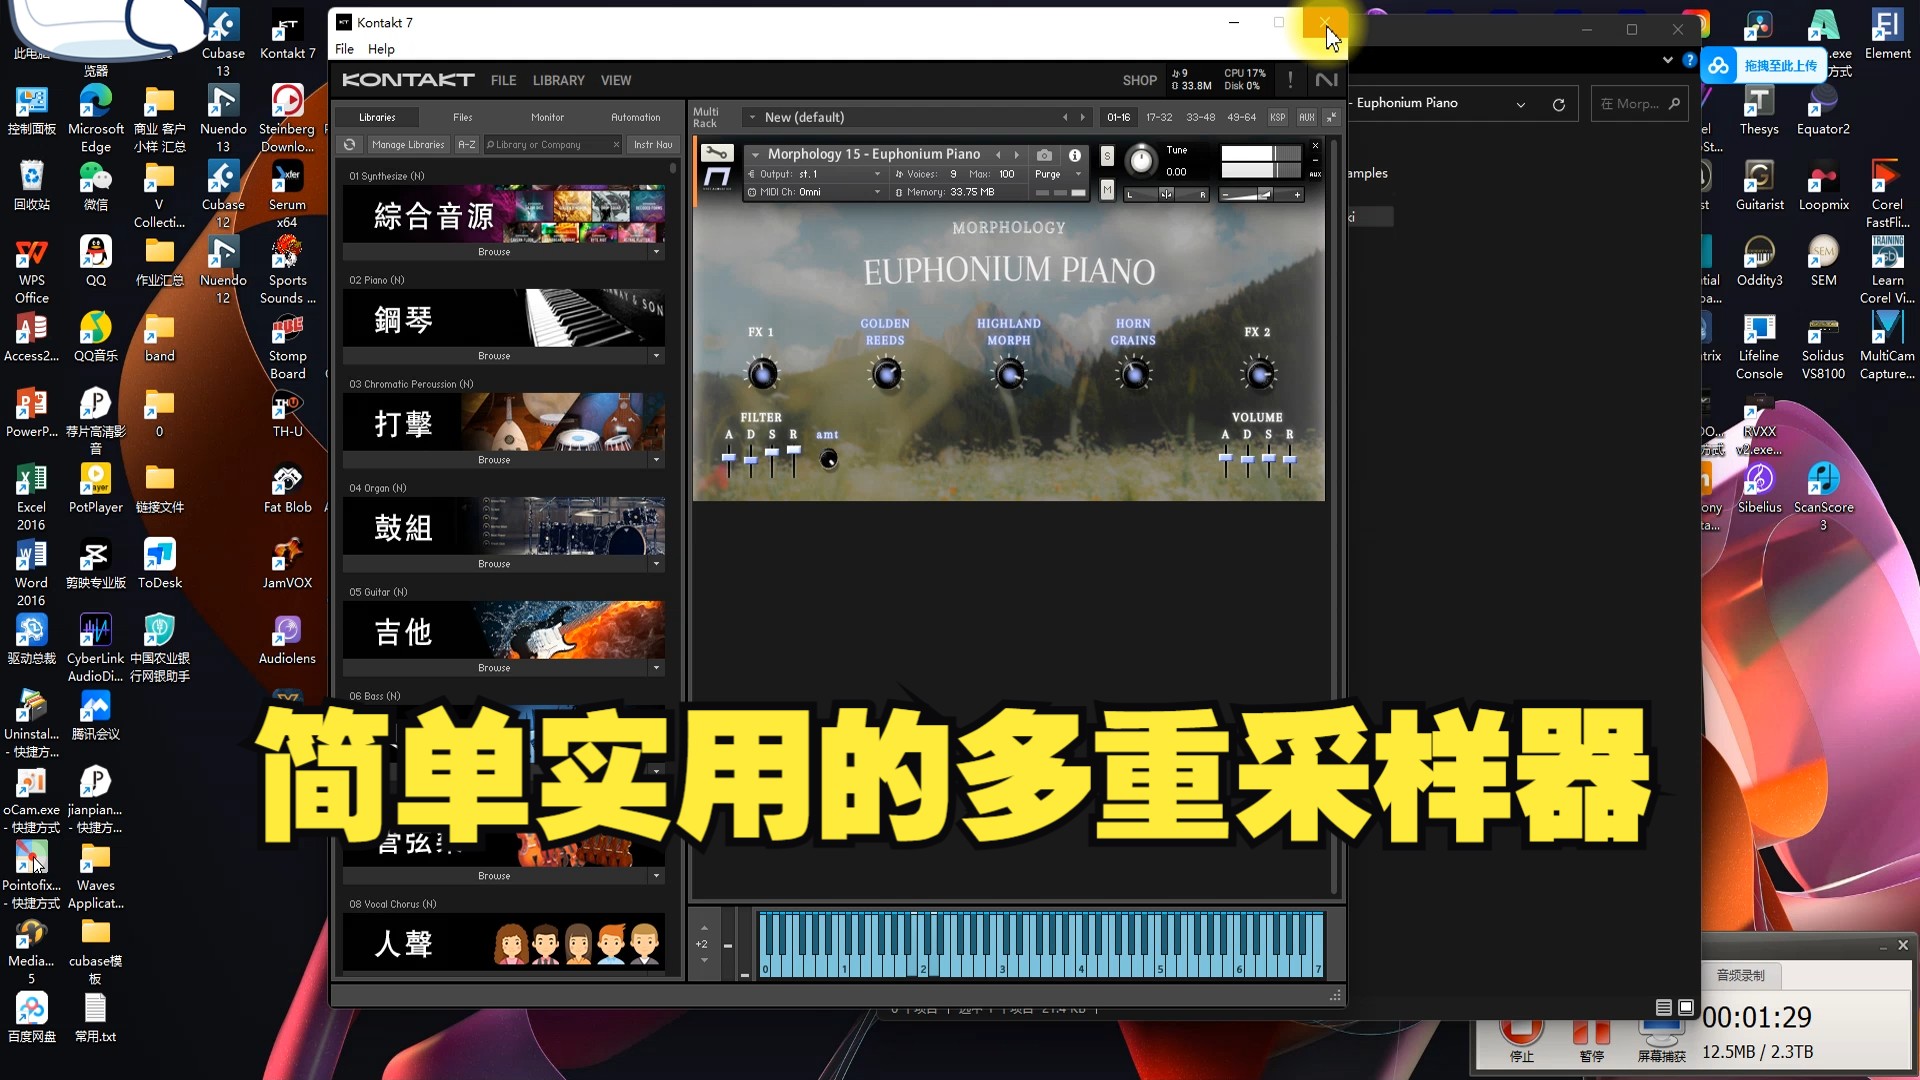Click the FX 1 knob
The height and width of the screenshot is (1080, 1920).
pos(762,374)
